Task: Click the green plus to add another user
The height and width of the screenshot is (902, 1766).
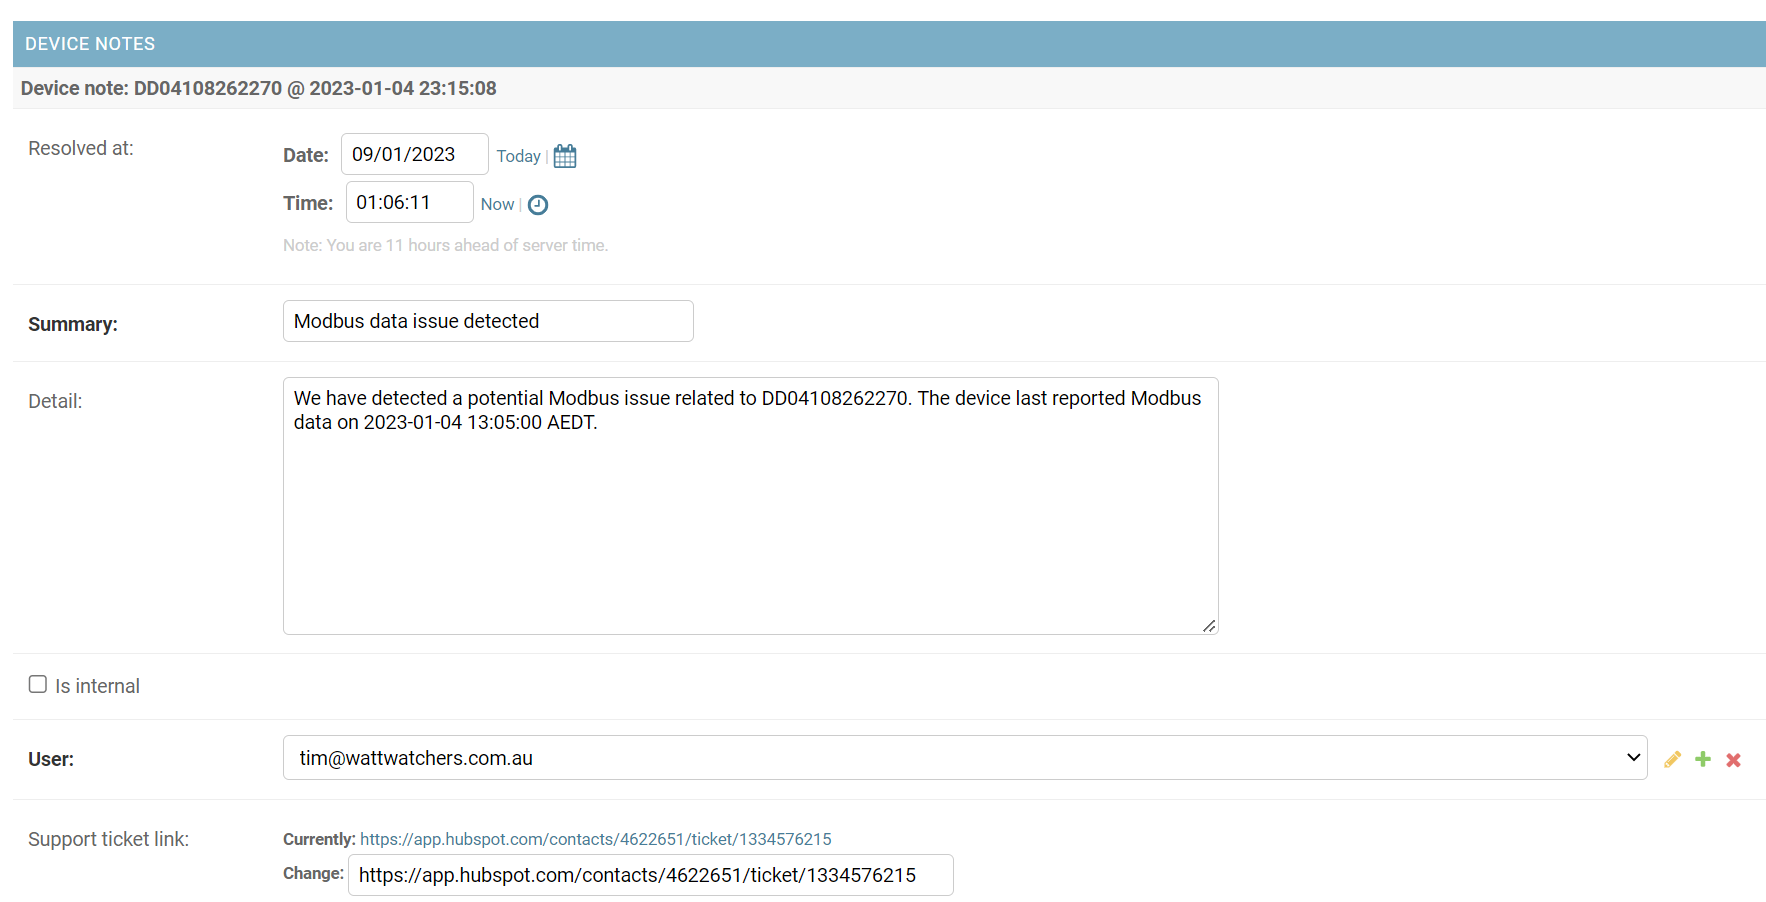Action: 1703,760
